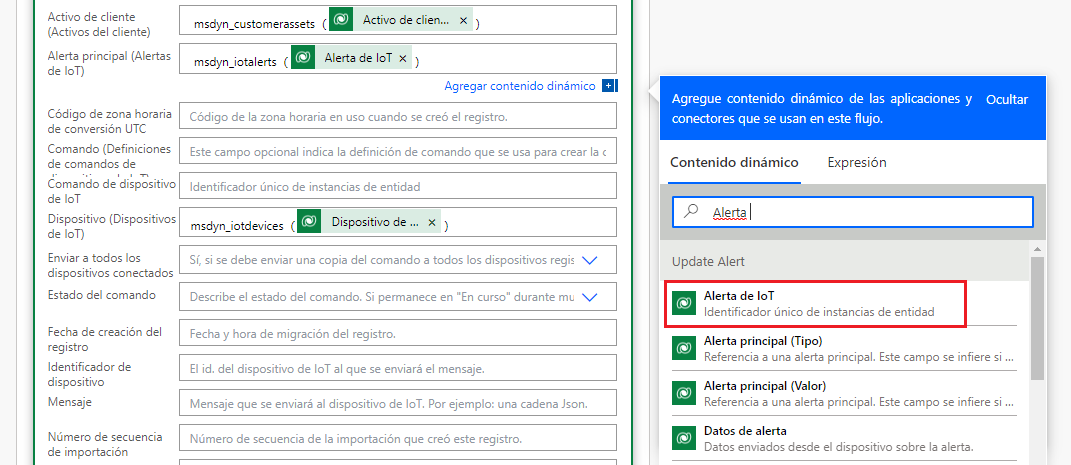This screenshot has width=1071, height=465.
Task: Click icon next to Alerta de IoT result
Action: tap(682, 302)
